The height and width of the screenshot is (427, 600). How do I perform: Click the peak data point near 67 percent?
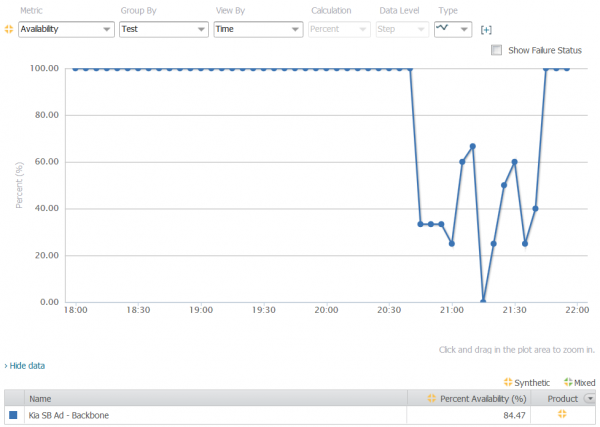pos(473,146)
